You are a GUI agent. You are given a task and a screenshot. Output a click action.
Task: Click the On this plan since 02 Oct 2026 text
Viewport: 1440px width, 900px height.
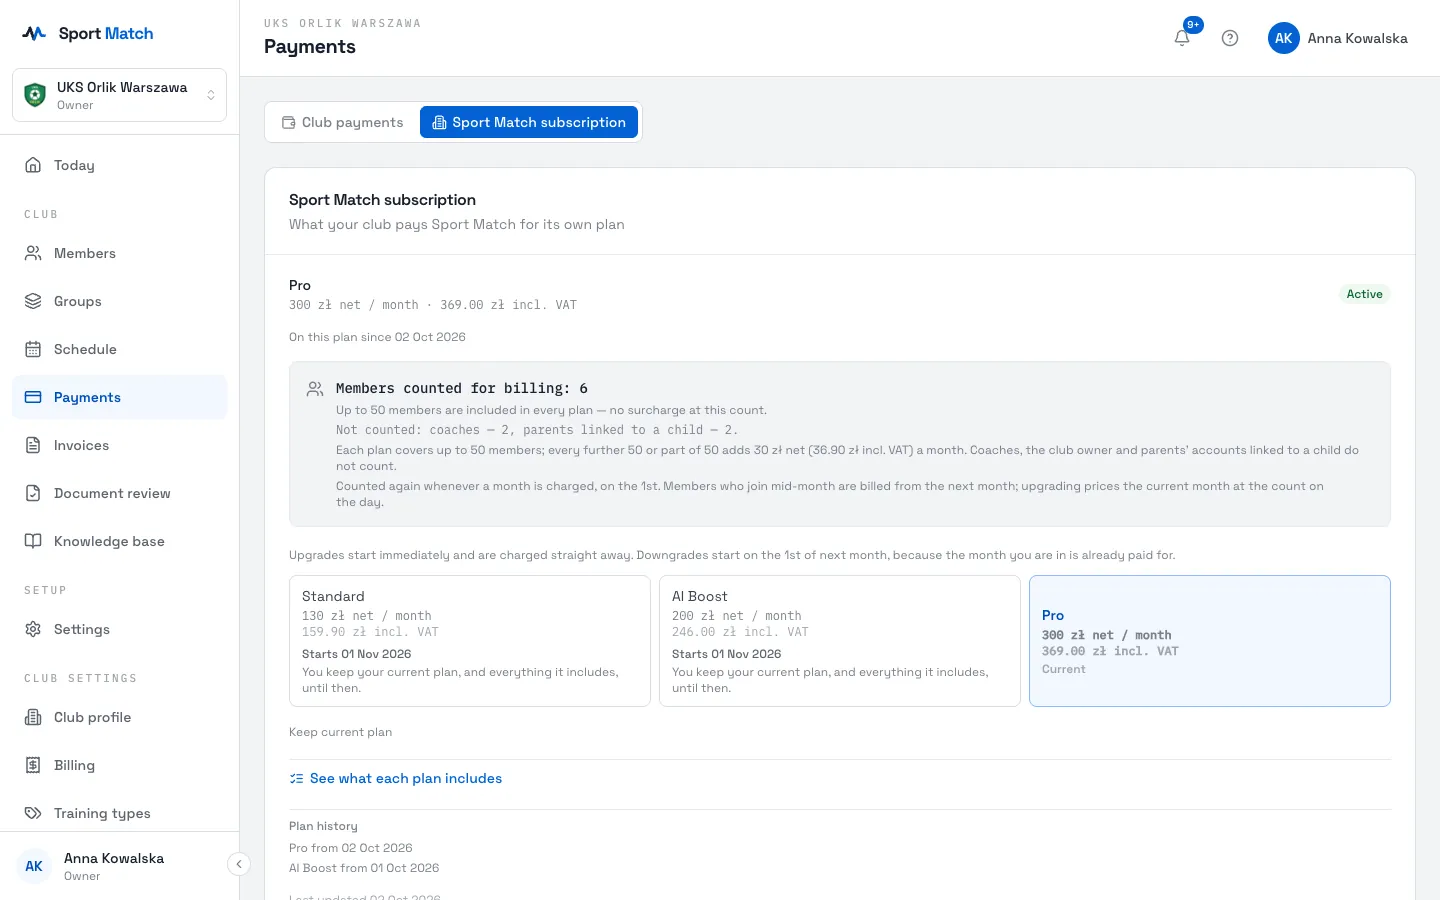coord(377,337)
